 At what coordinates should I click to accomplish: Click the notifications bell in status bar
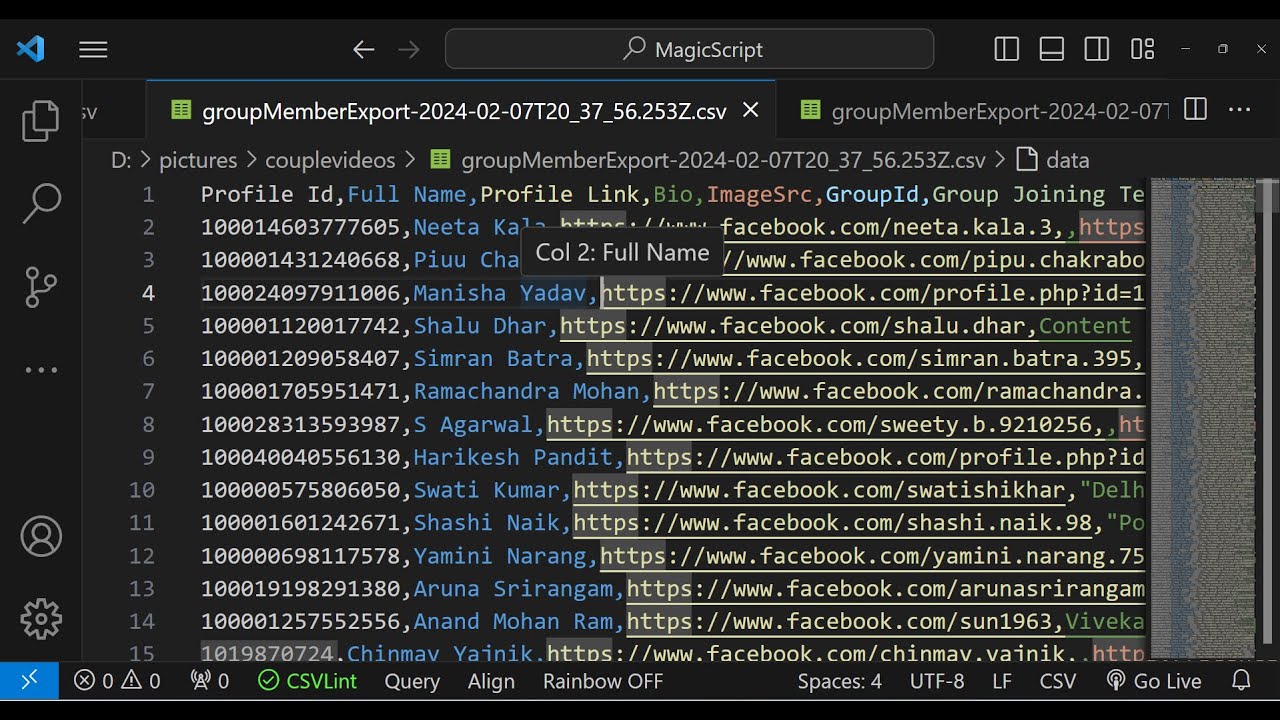pyautogui.click(x=1241, y=681)
